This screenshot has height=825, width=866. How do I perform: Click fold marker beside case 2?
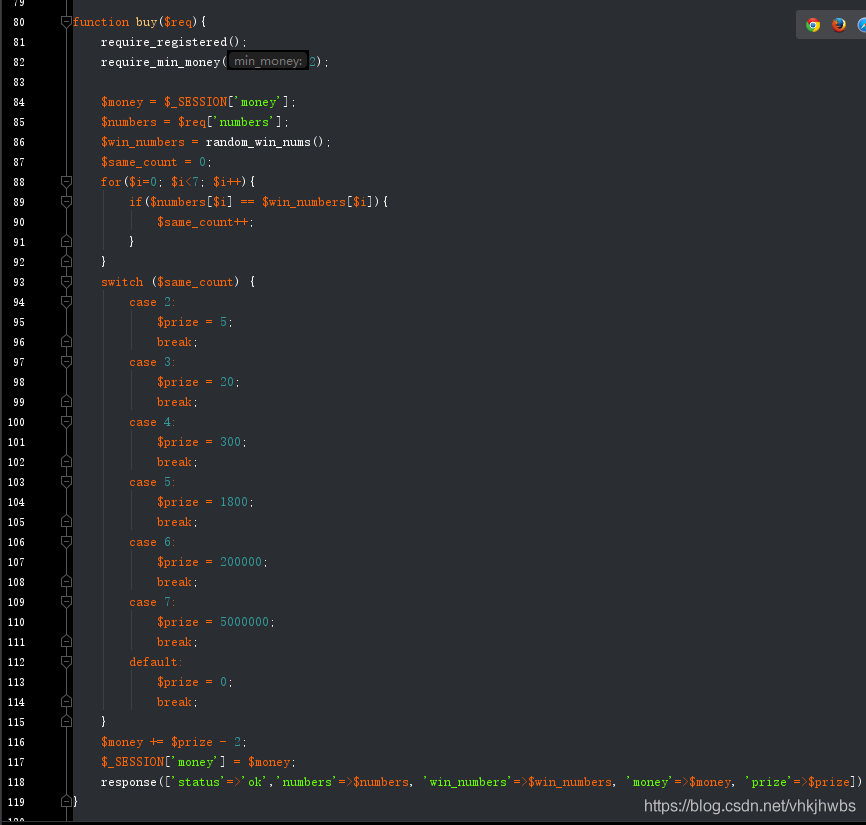coord(66,302)
